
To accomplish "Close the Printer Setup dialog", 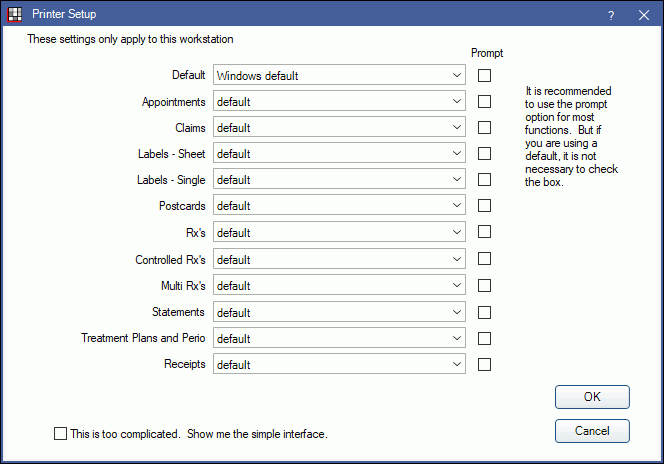I will pos(644,15).
